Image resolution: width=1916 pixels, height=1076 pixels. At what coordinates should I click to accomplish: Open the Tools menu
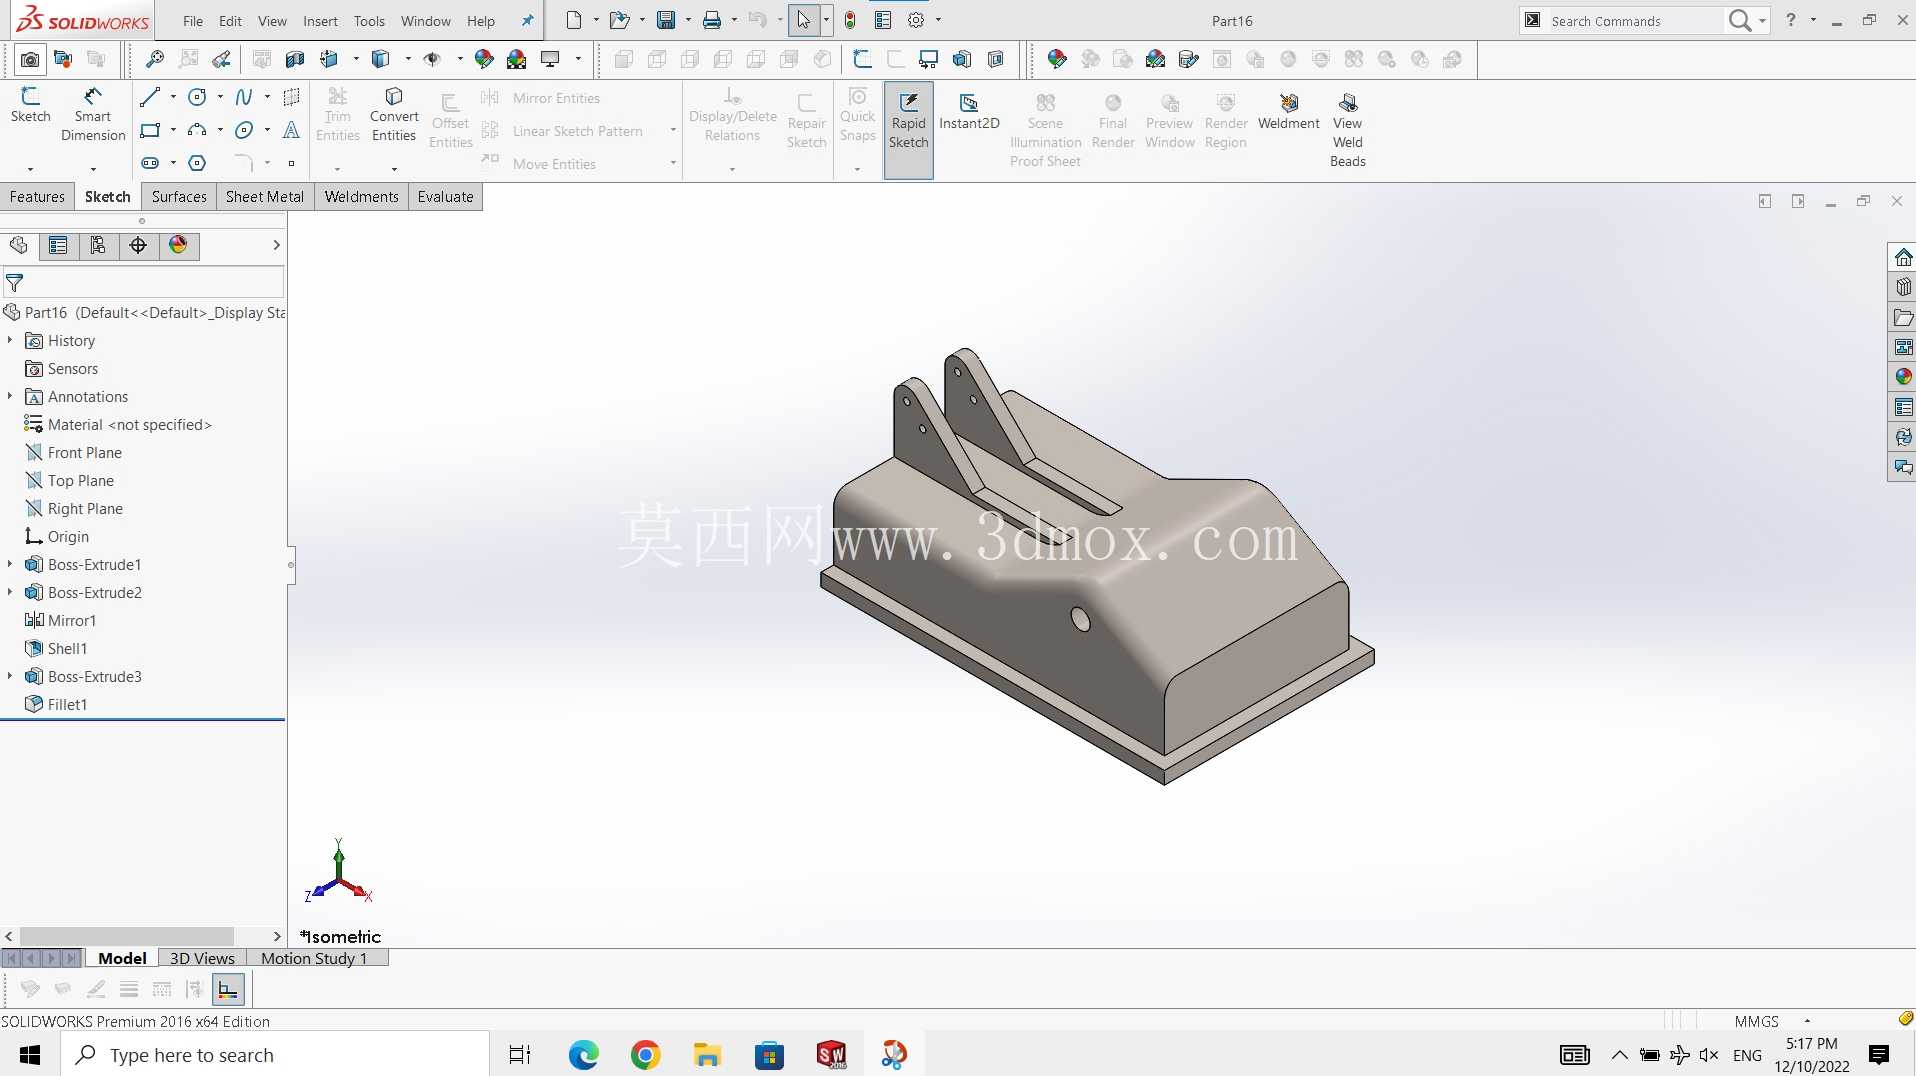(369, 21)
